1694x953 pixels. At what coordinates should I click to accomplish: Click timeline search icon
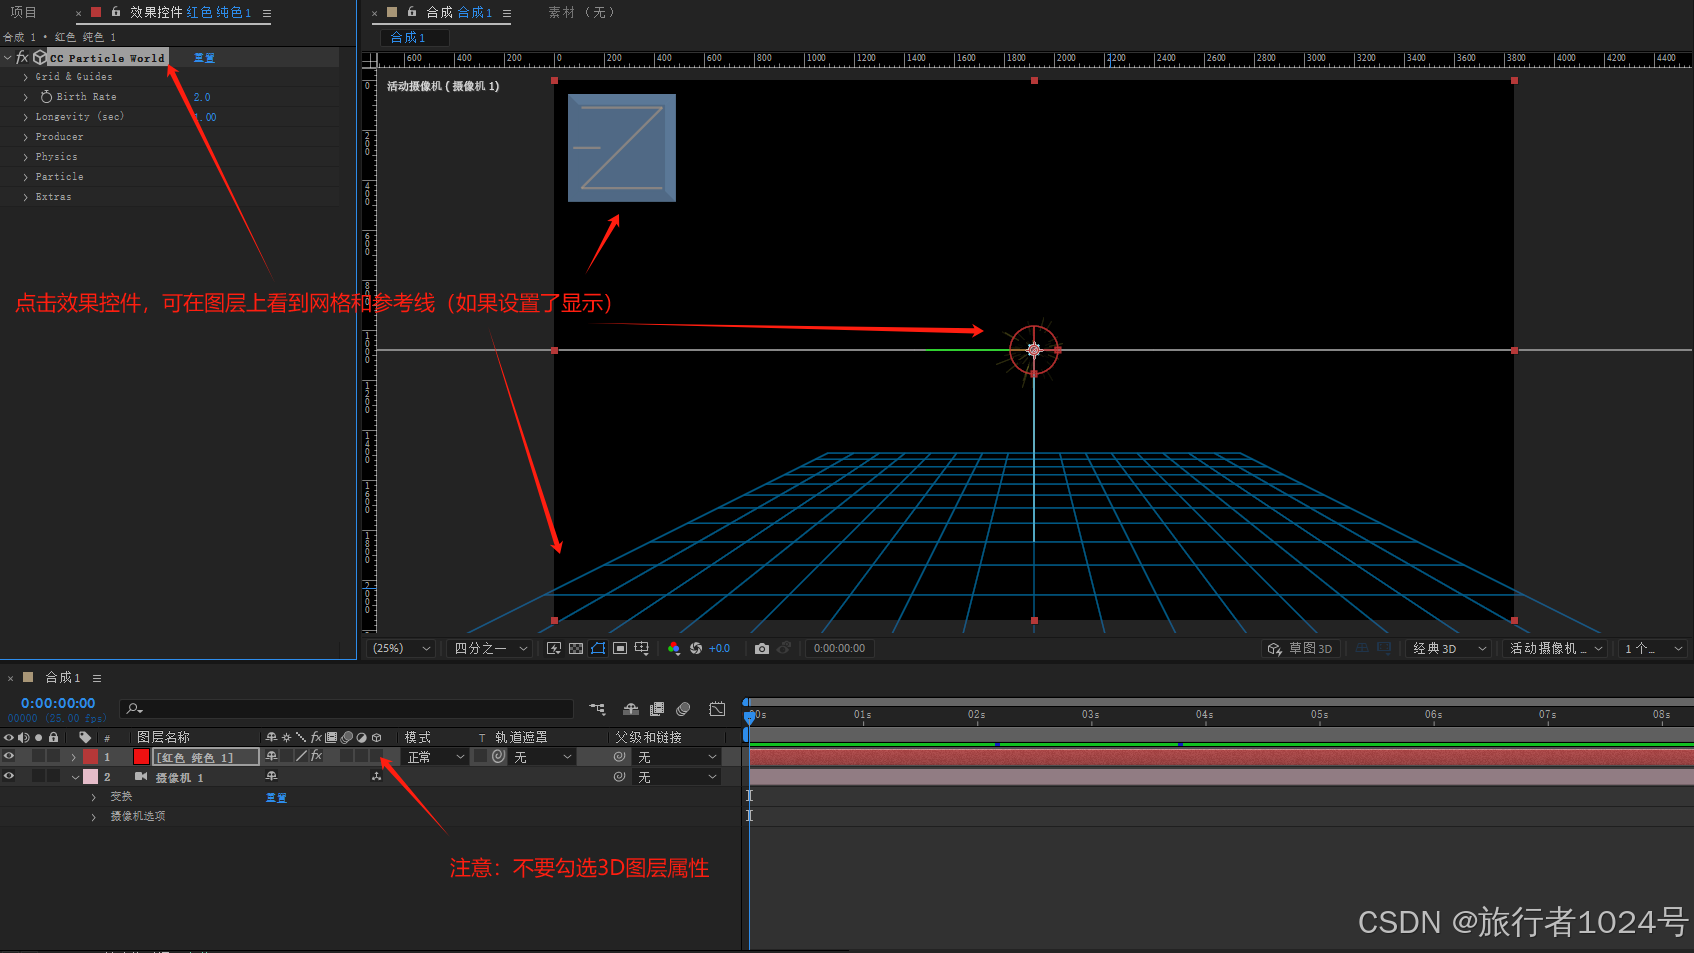coord(134,709)
